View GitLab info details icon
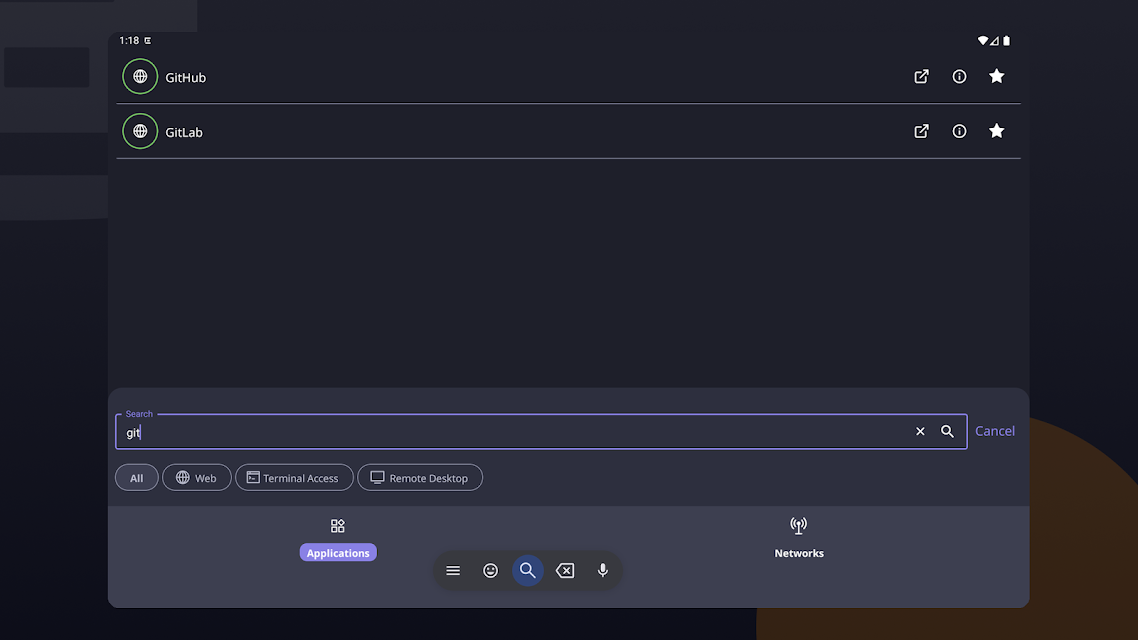This screenshot has width=1138, height=640. pos(959,131)
